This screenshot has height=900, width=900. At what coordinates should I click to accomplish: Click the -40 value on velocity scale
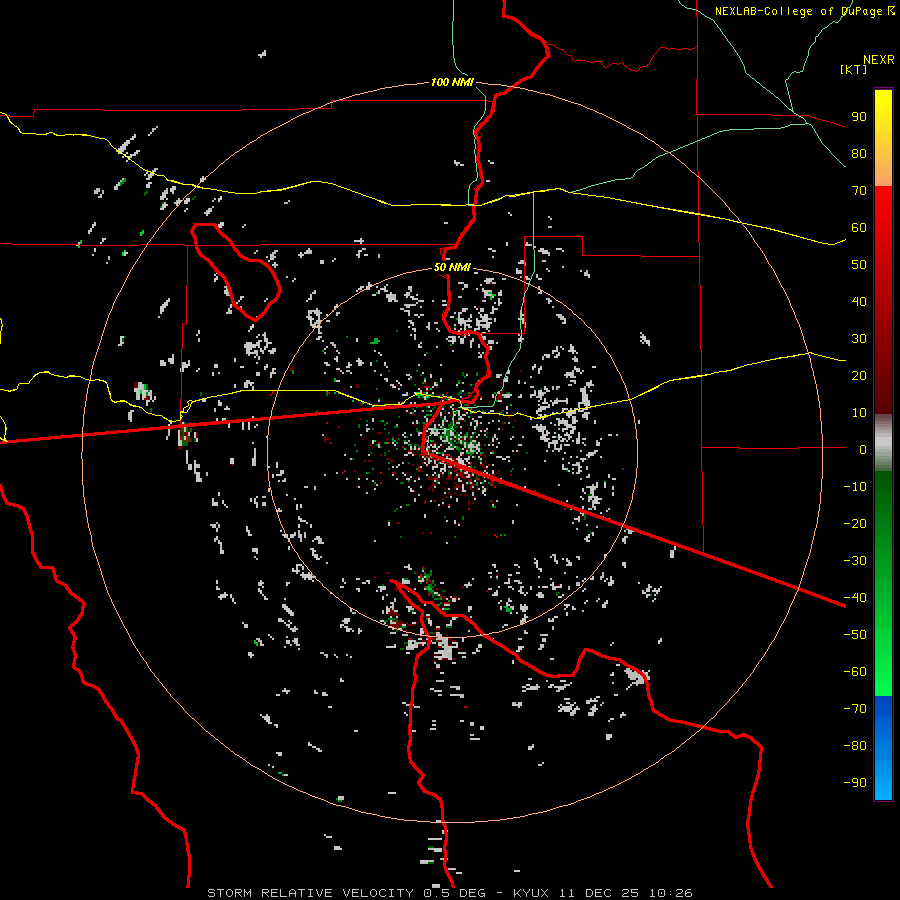coord(855,598)
